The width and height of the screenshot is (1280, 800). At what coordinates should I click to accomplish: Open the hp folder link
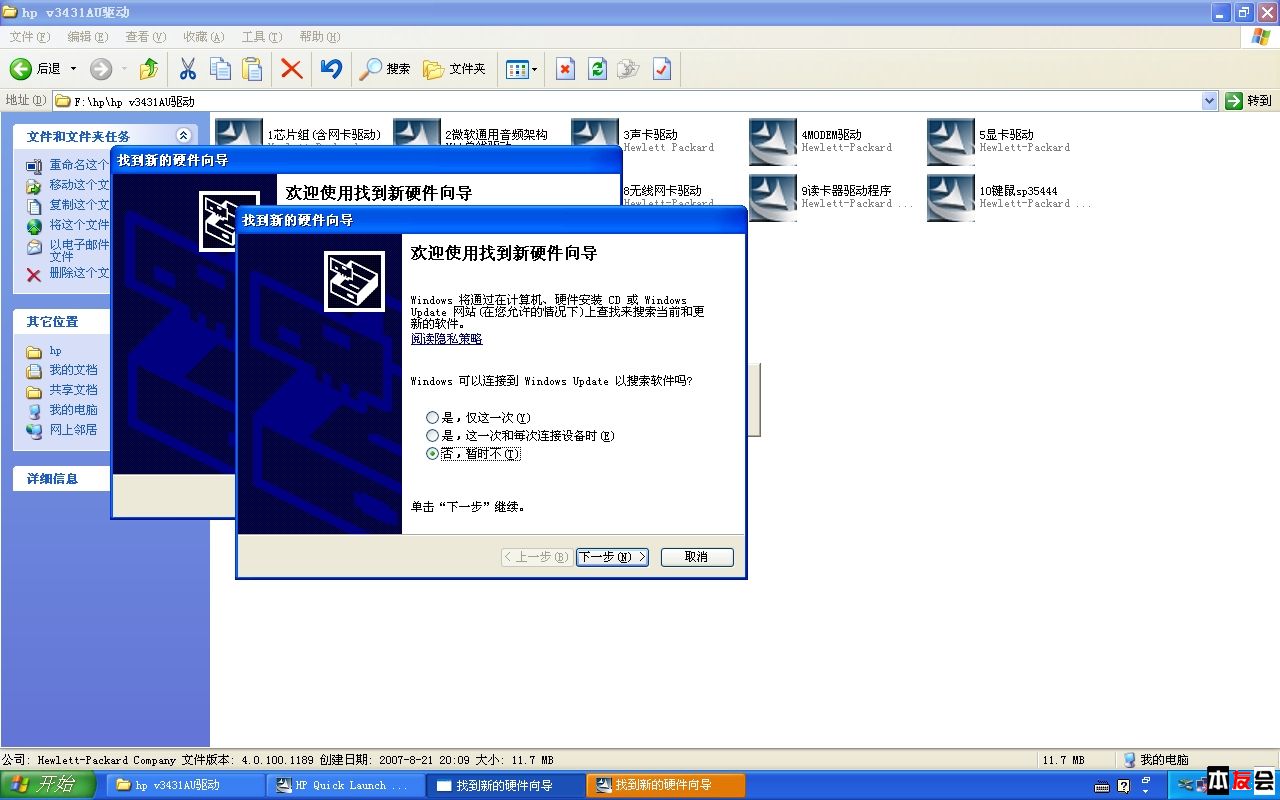[56, 351]
